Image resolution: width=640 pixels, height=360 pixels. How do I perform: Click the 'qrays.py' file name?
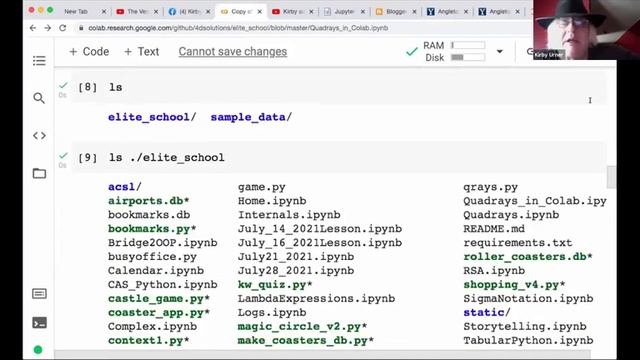point(491,187)
